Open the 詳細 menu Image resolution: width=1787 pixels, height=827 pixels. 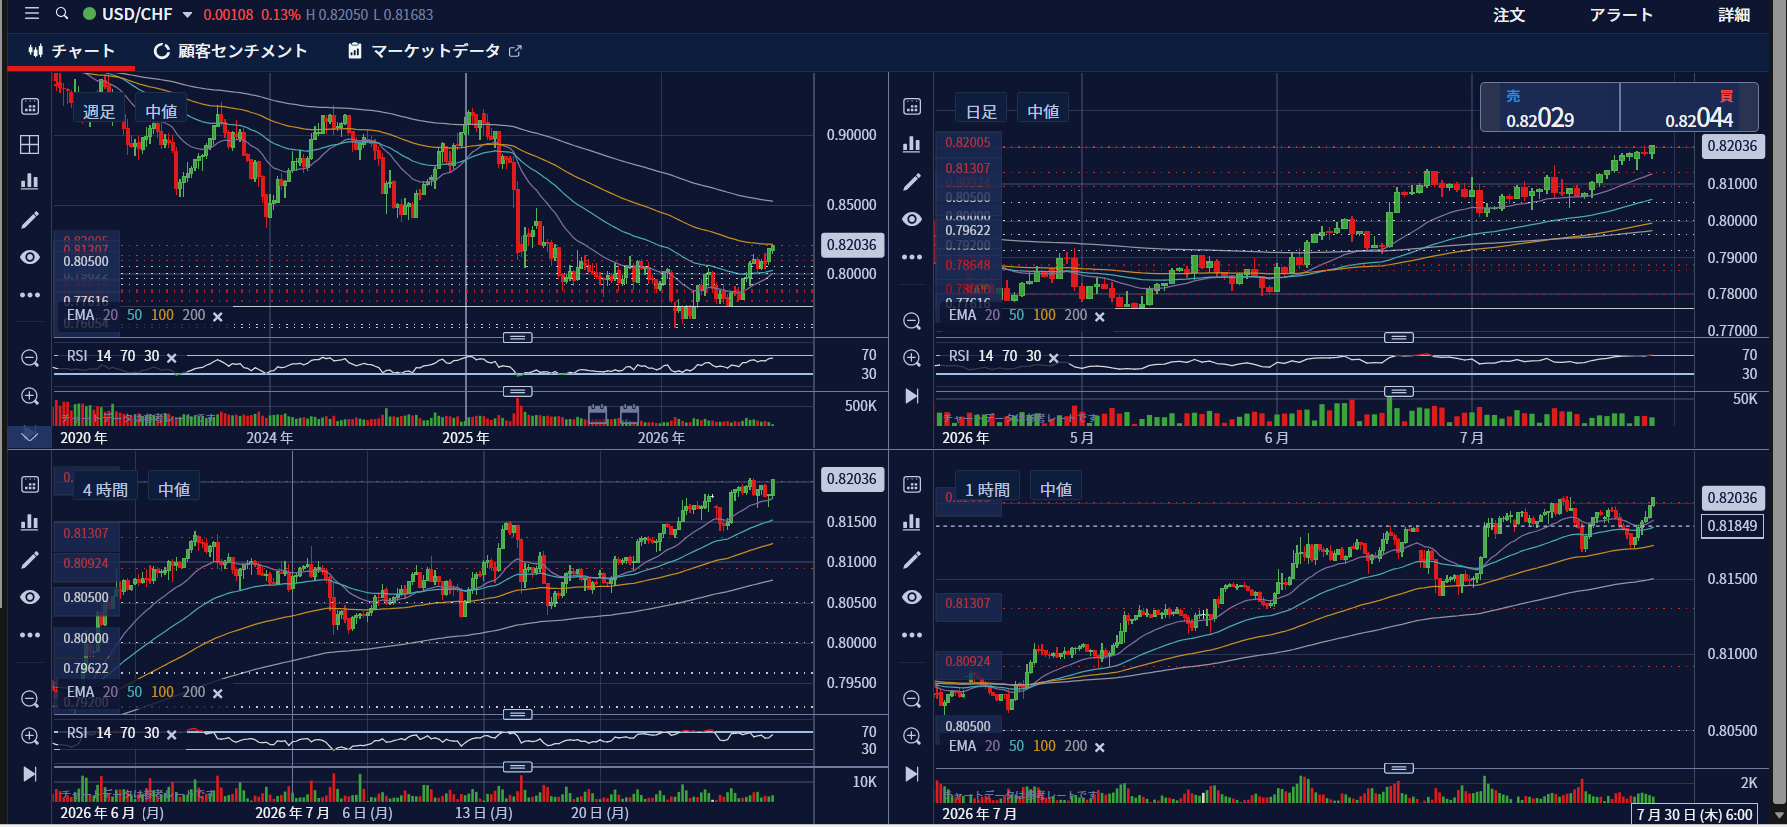click(1734, 15)
